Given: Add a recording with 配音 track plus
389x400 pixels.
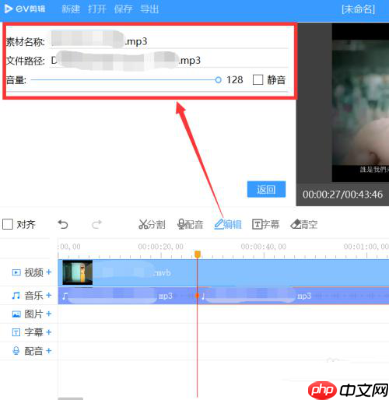Looking at the screenshot, I should tap(49, 350).
